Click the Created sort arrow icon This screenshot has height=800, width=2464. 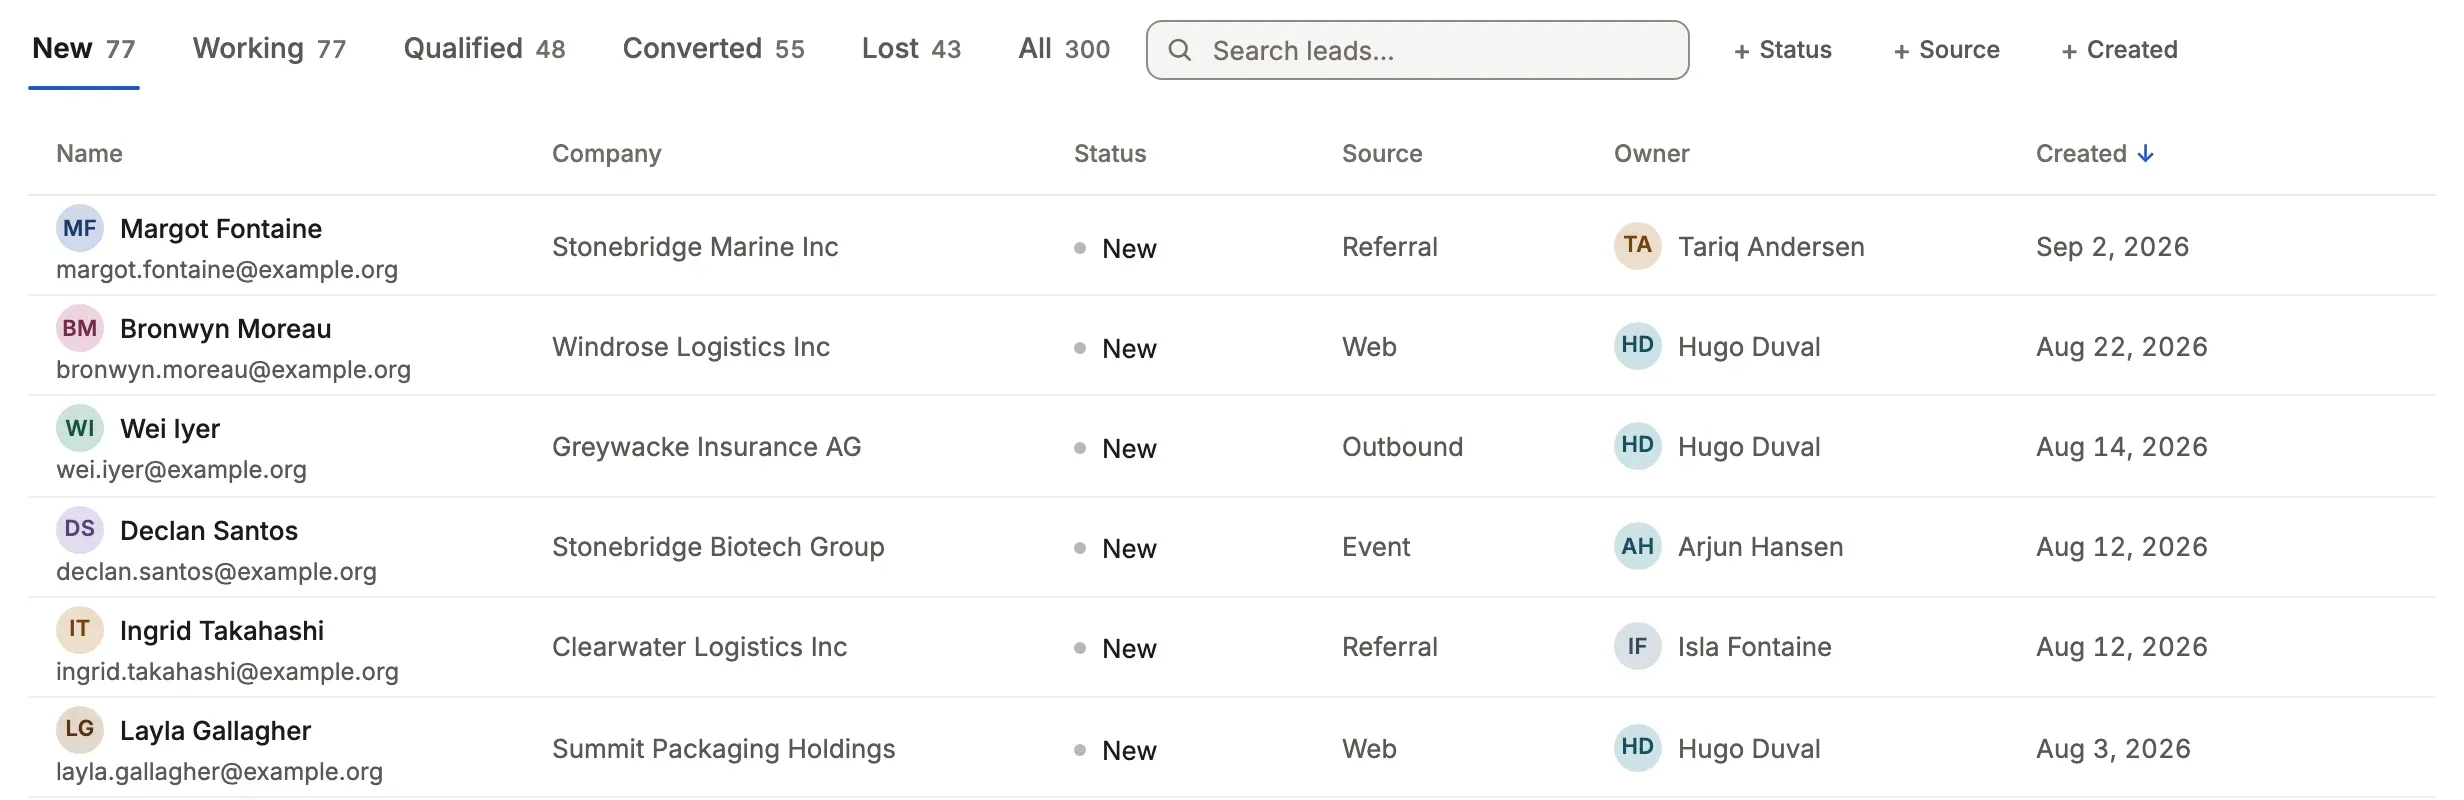point(2145,154)
